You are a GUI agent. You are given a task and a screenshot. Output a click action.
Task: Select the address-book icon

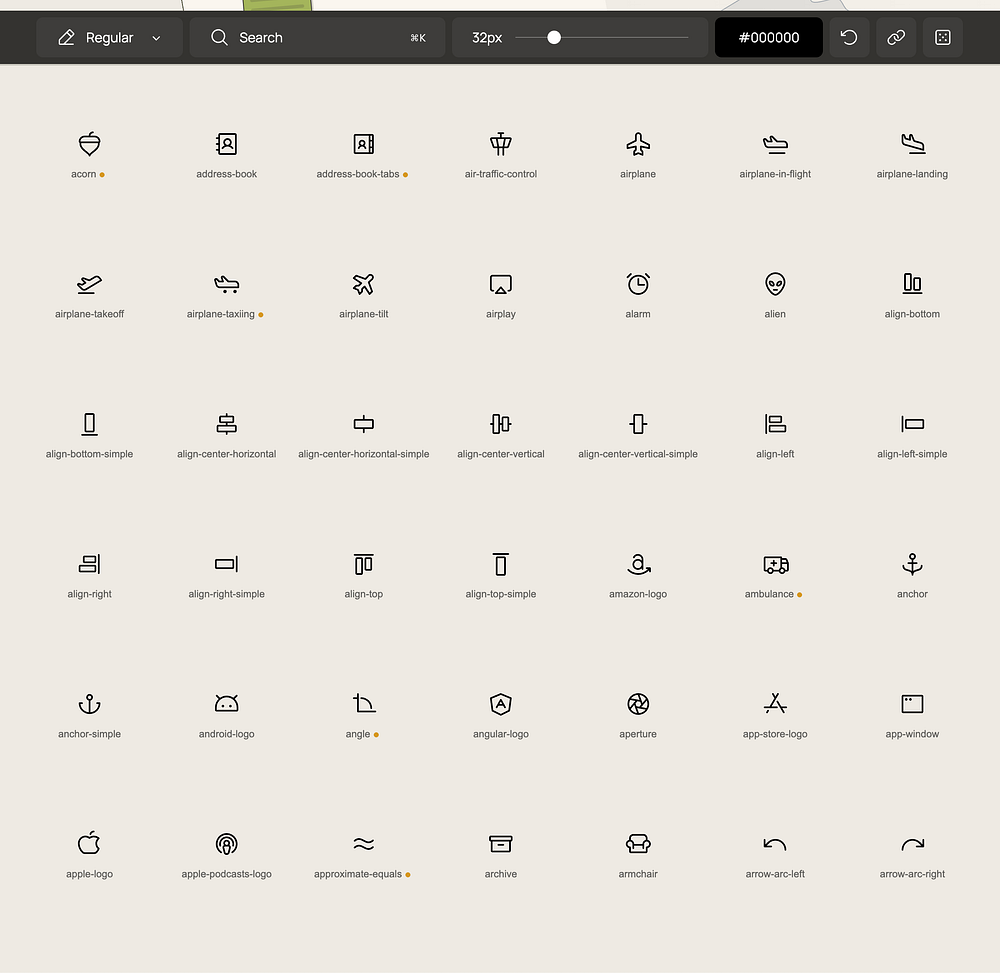coord(226,144)
